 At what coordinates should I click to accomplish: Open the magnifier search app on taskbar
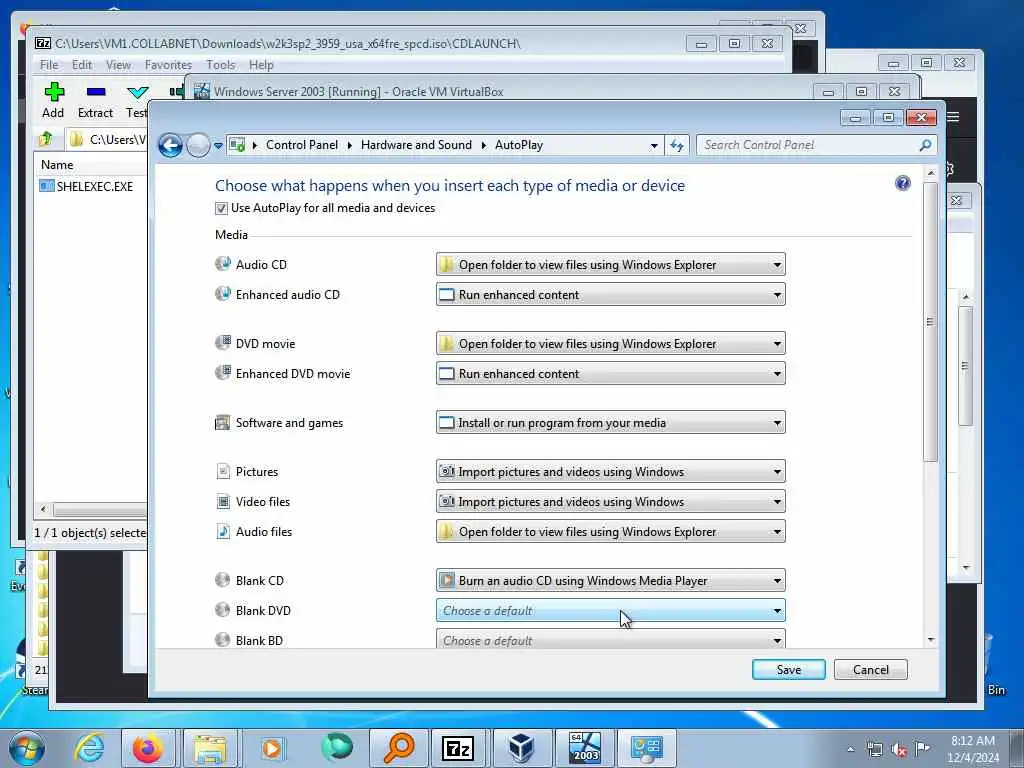point(398,748)
